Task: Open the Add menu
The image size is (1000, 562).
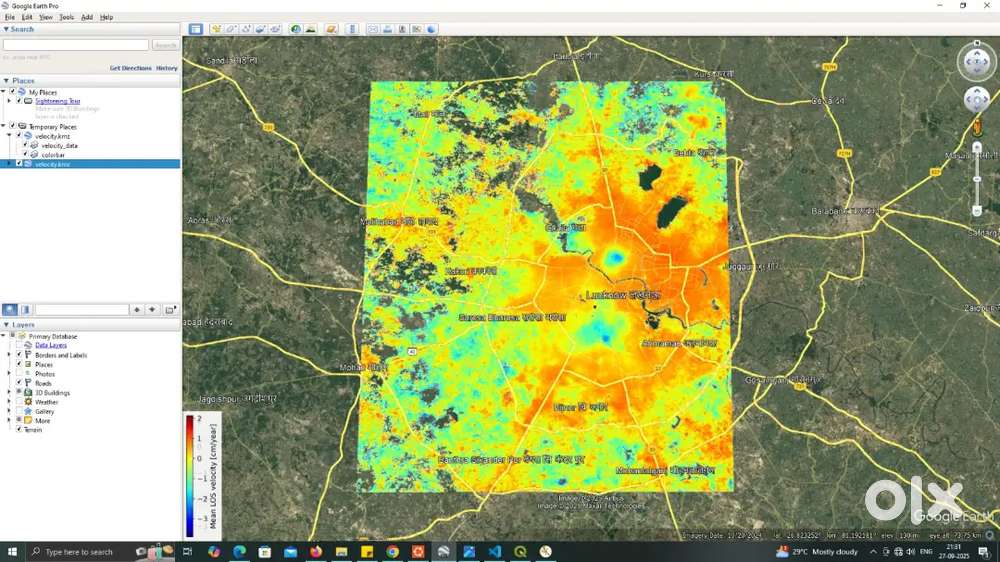Action: [87, 17]
